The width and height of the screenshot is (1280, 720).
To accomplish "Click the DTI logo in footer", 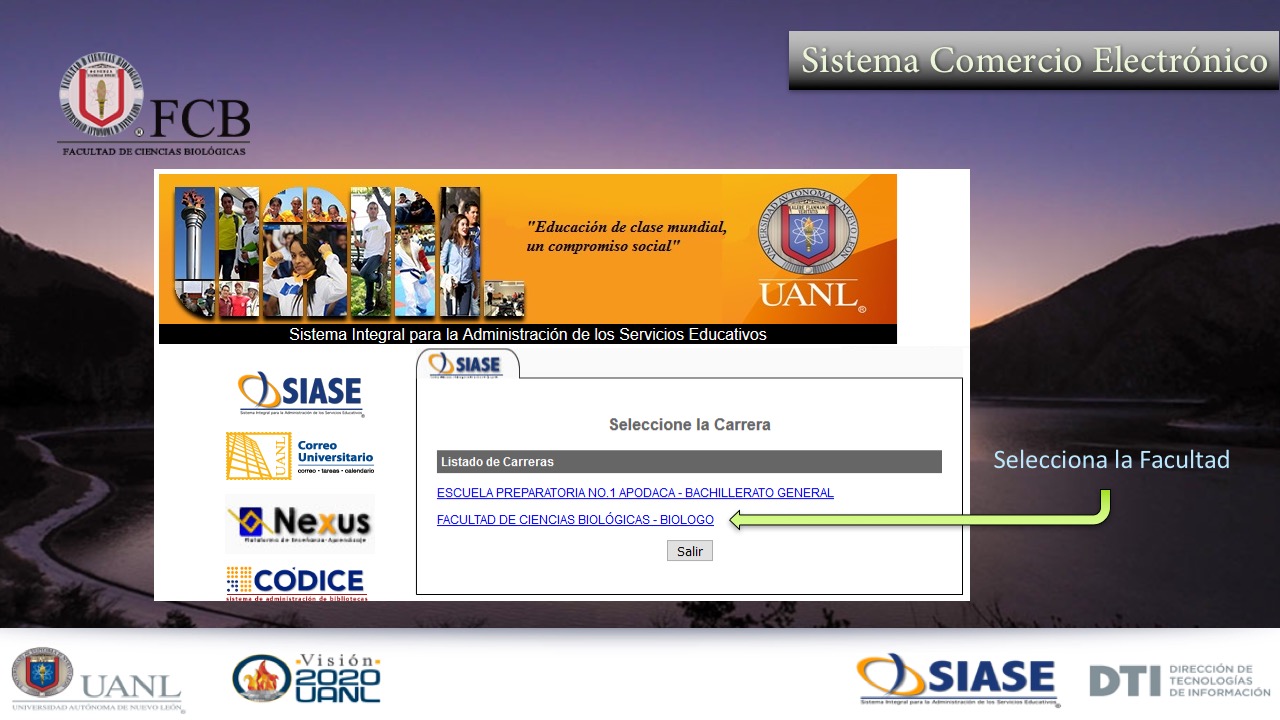I will point(1180,680).
